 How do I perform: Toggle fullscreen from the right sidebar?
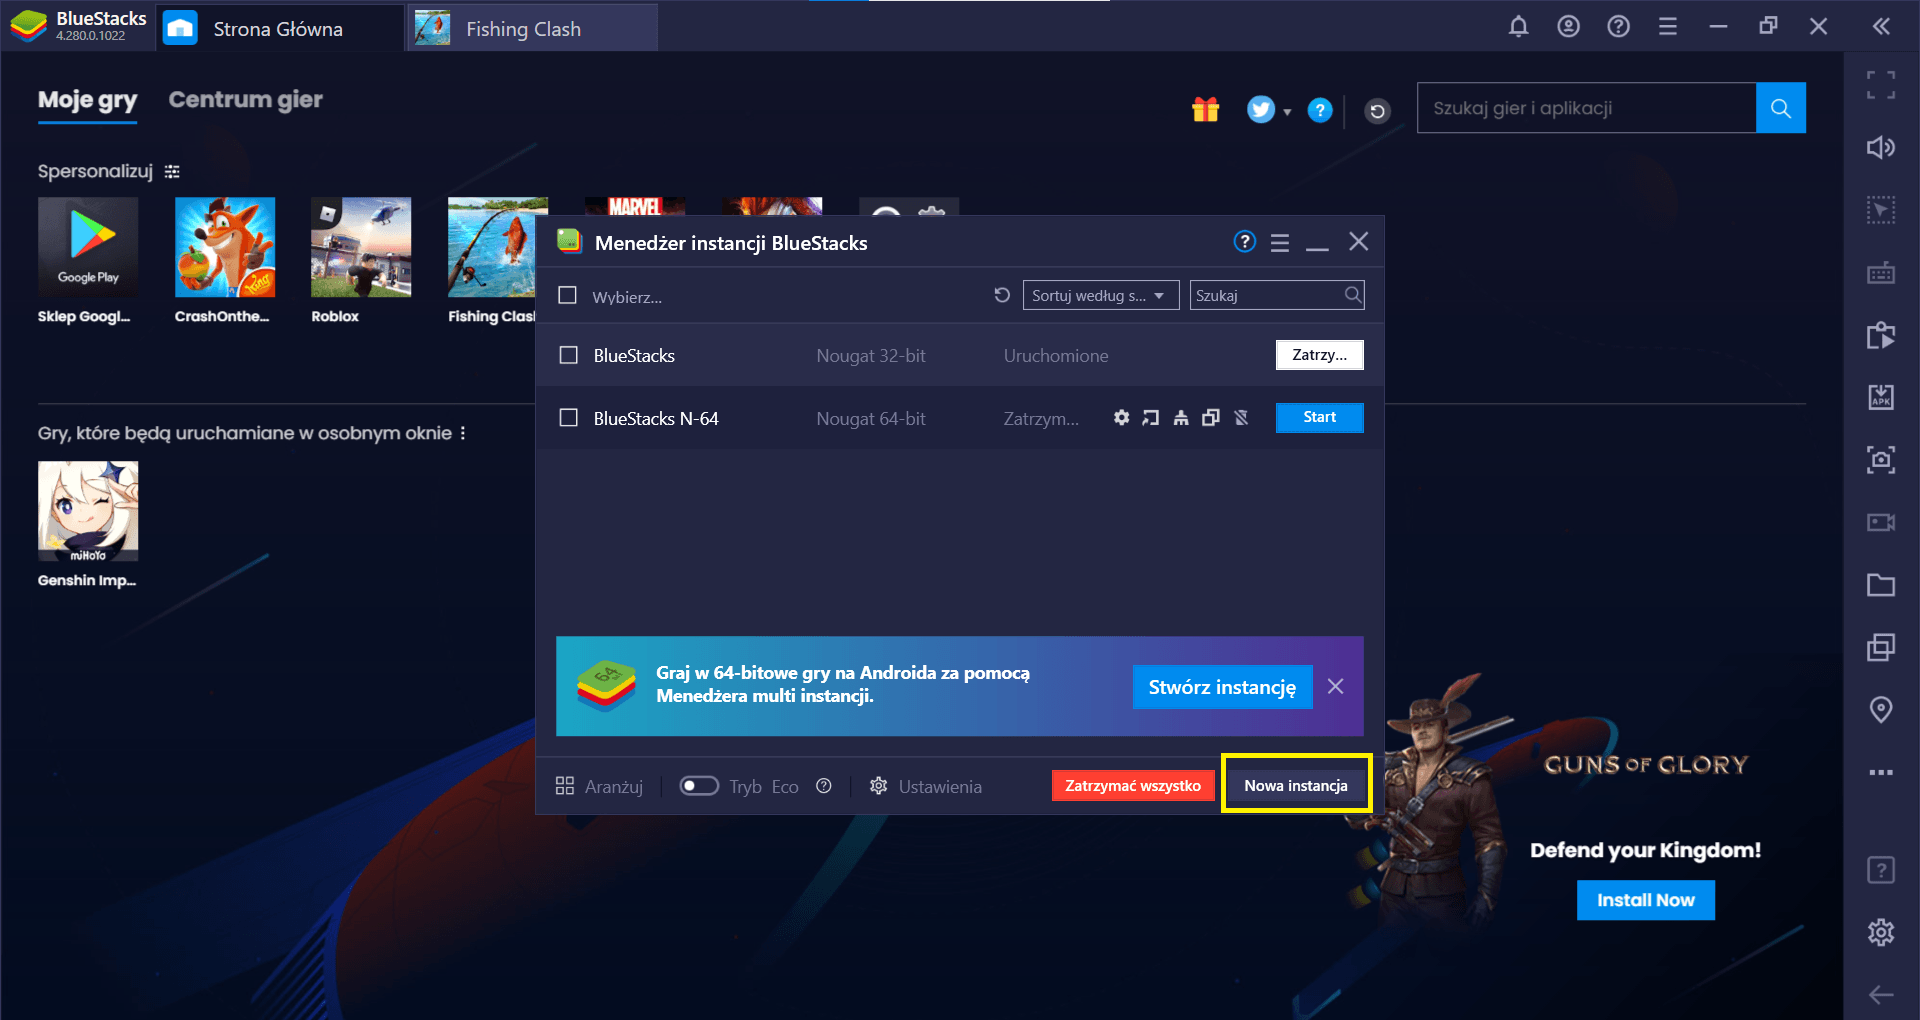1881,85
